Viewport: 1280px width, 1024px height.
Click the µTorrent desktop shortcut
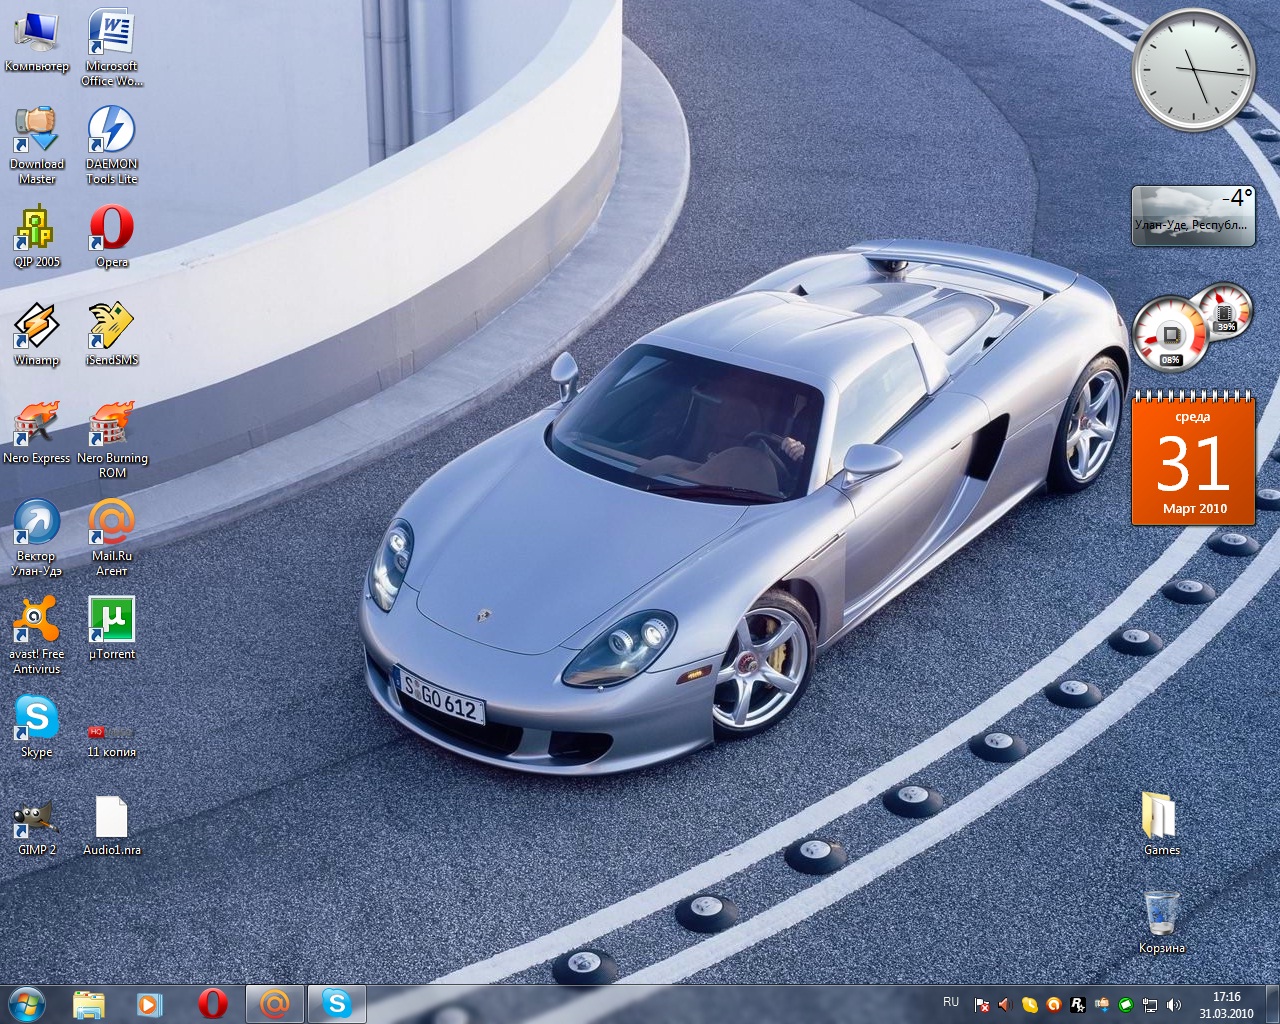[x=111, y=622]
